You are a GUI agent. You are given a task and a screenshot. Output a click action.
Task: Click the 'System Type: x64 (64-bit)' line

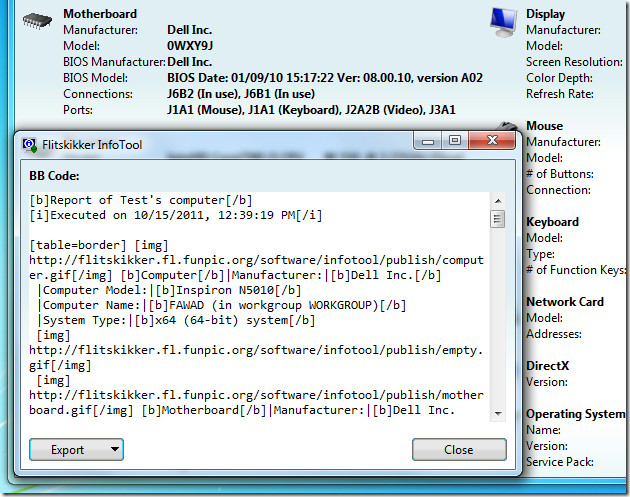coord(176,320)
